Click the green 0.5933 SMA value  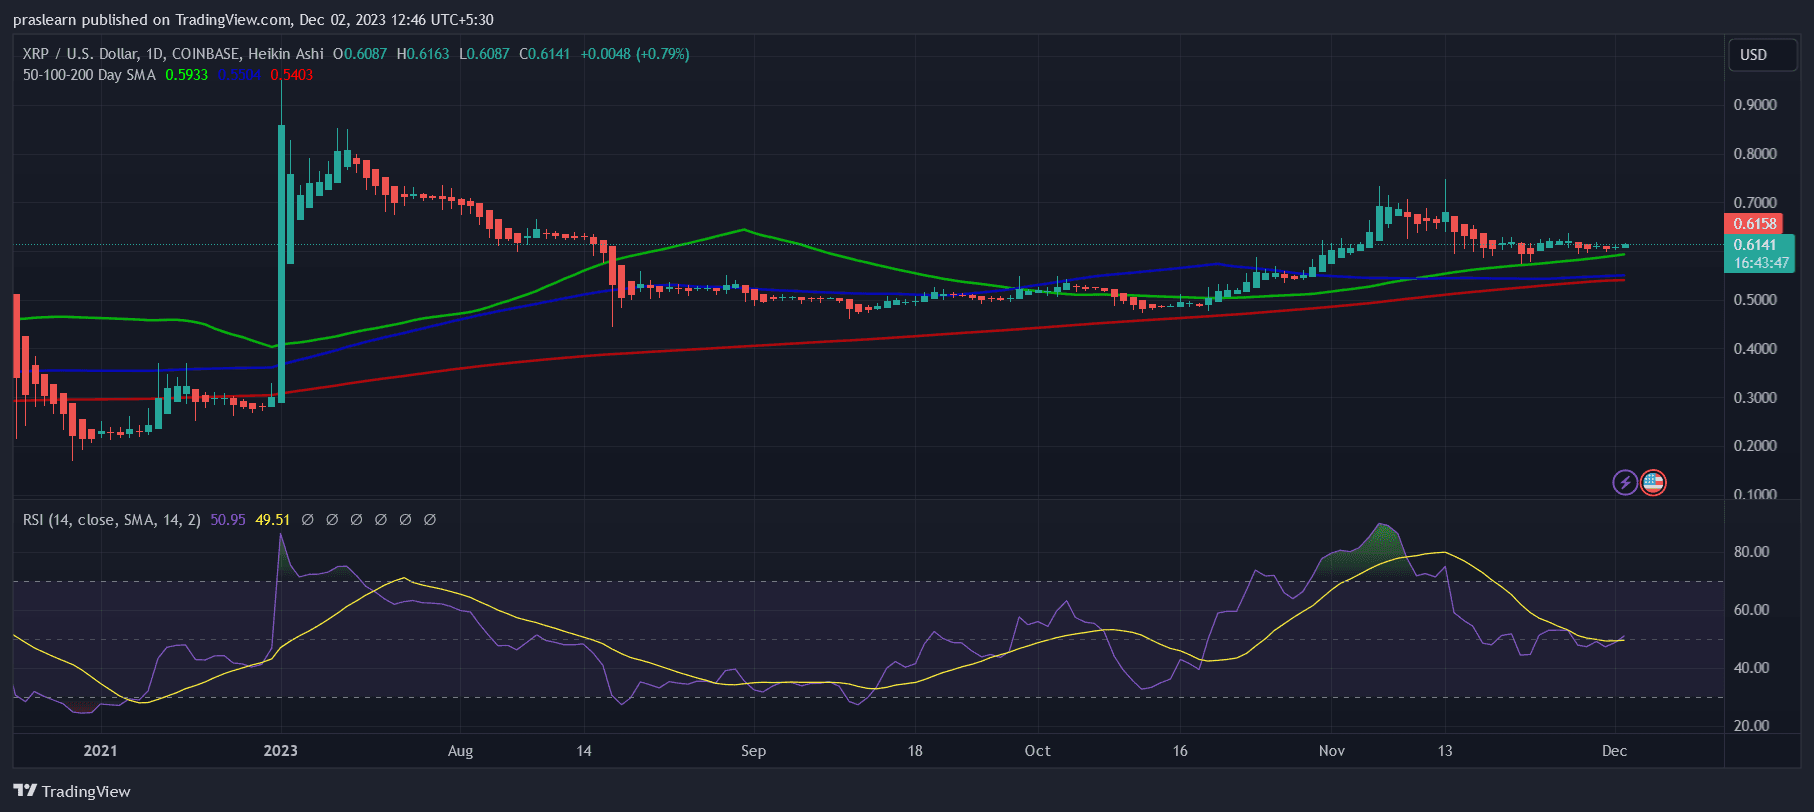[x=186, y=75]
